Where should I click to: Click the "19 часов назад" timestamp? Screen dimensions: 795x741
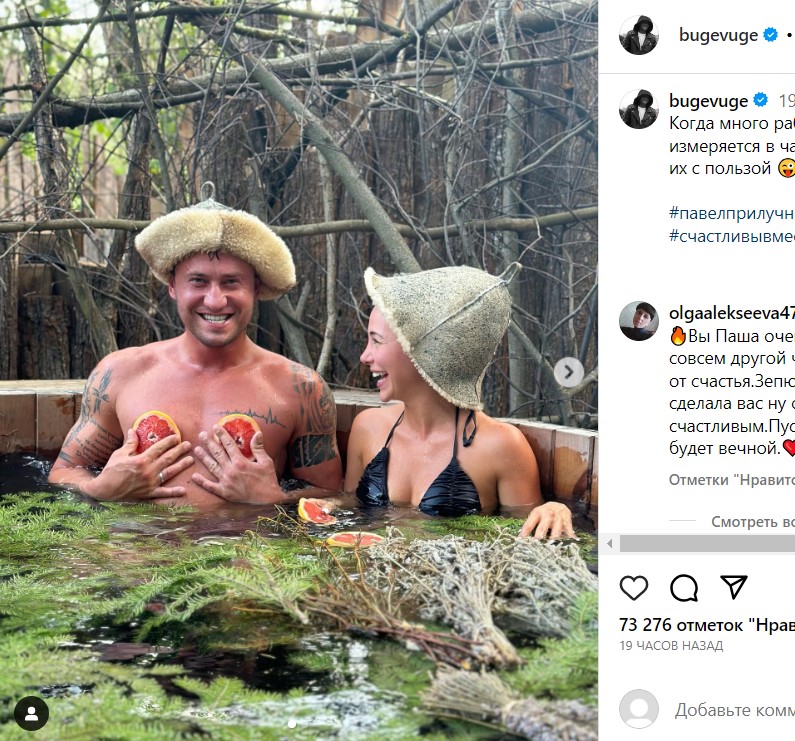point(671,646)
